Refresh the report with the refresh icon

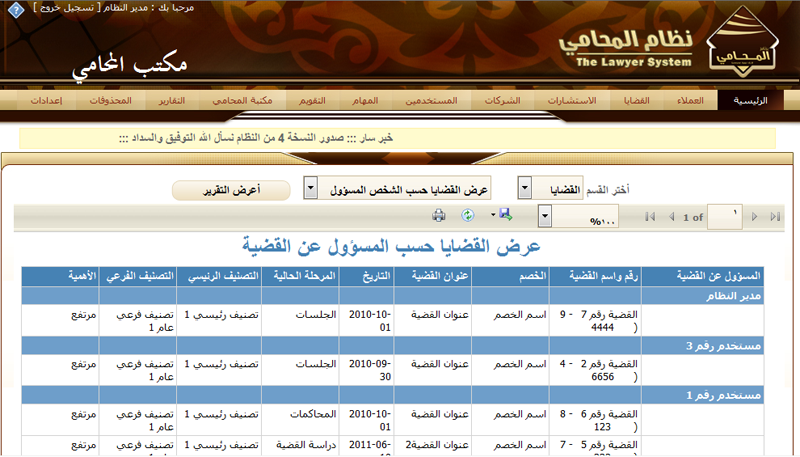467,216
